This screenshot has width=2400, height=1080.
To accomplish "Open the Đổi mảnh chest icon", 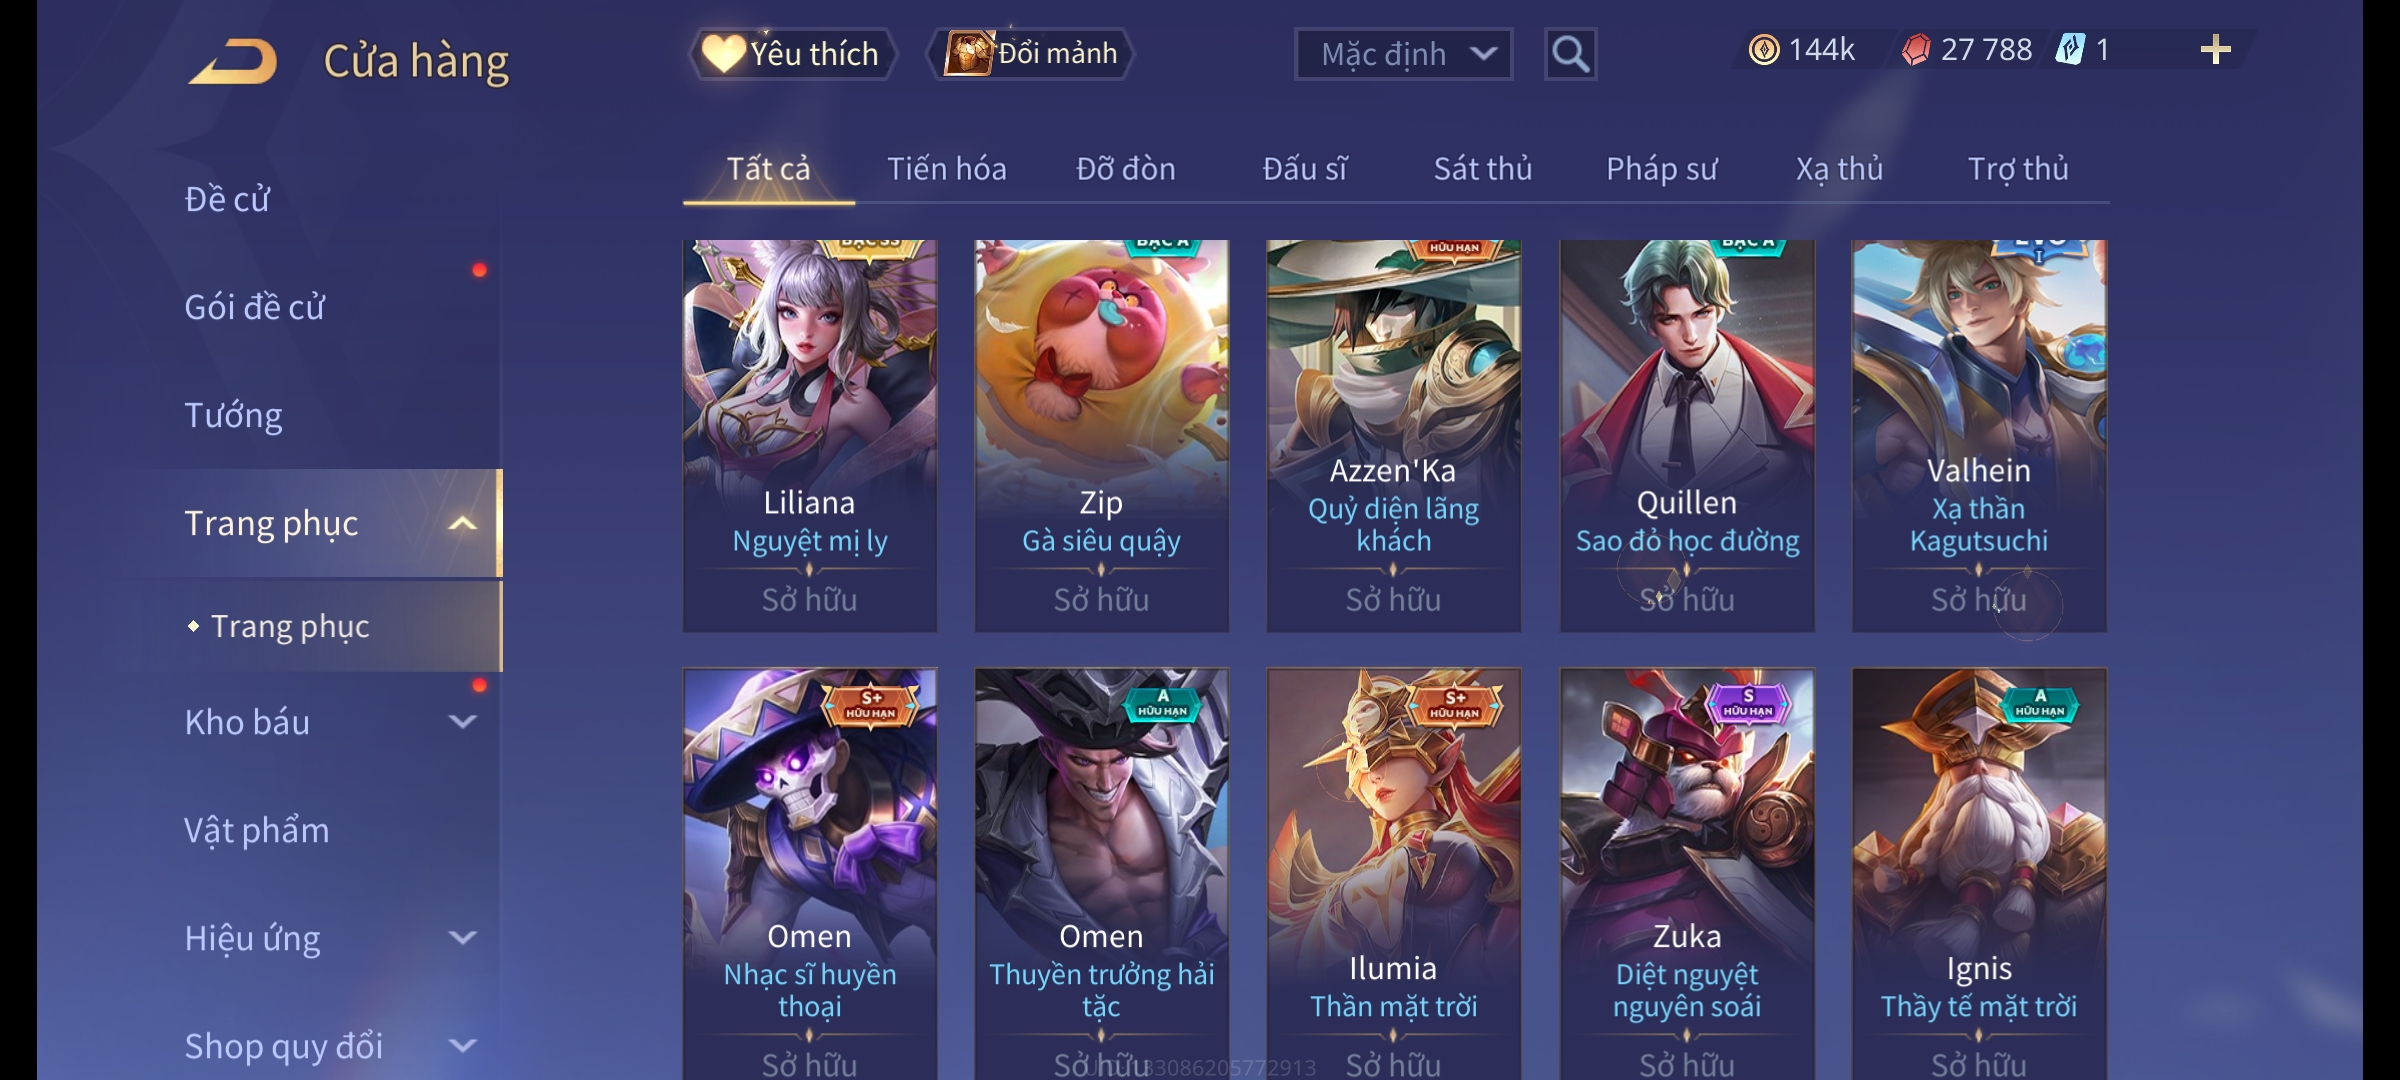I will tap(968, 53).
